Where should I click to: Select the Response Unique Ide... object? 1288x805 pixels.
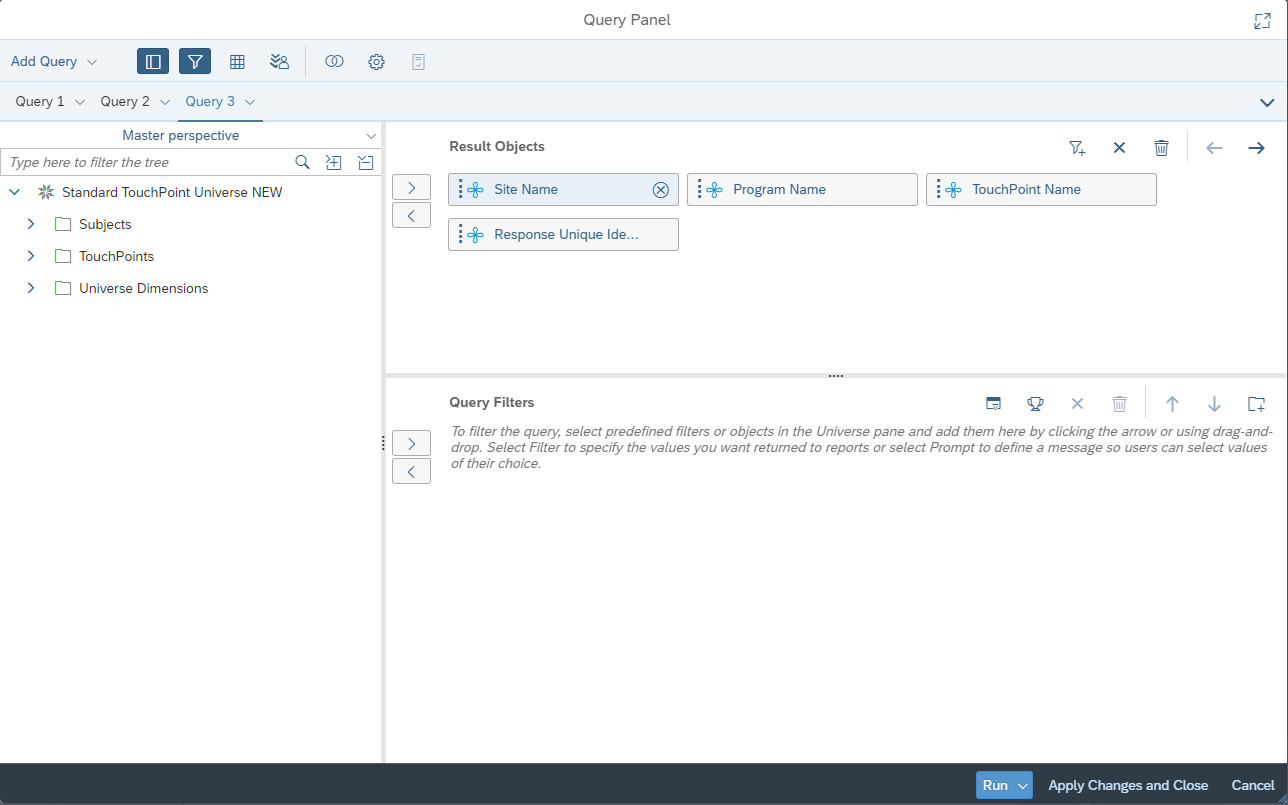pyautogui.click(x=563, y=234)
